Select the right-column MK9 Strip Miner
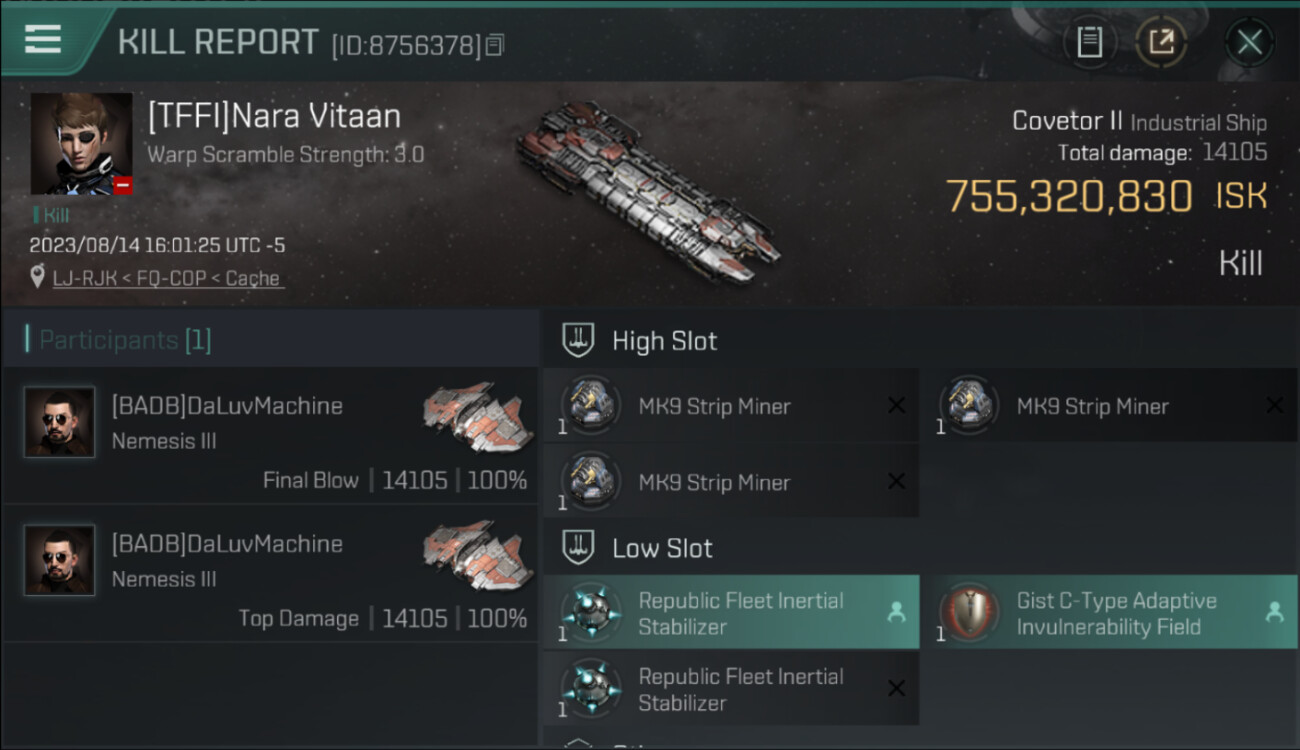Viewport: 1300px width, 750px height. click(x=1092, y=406)
